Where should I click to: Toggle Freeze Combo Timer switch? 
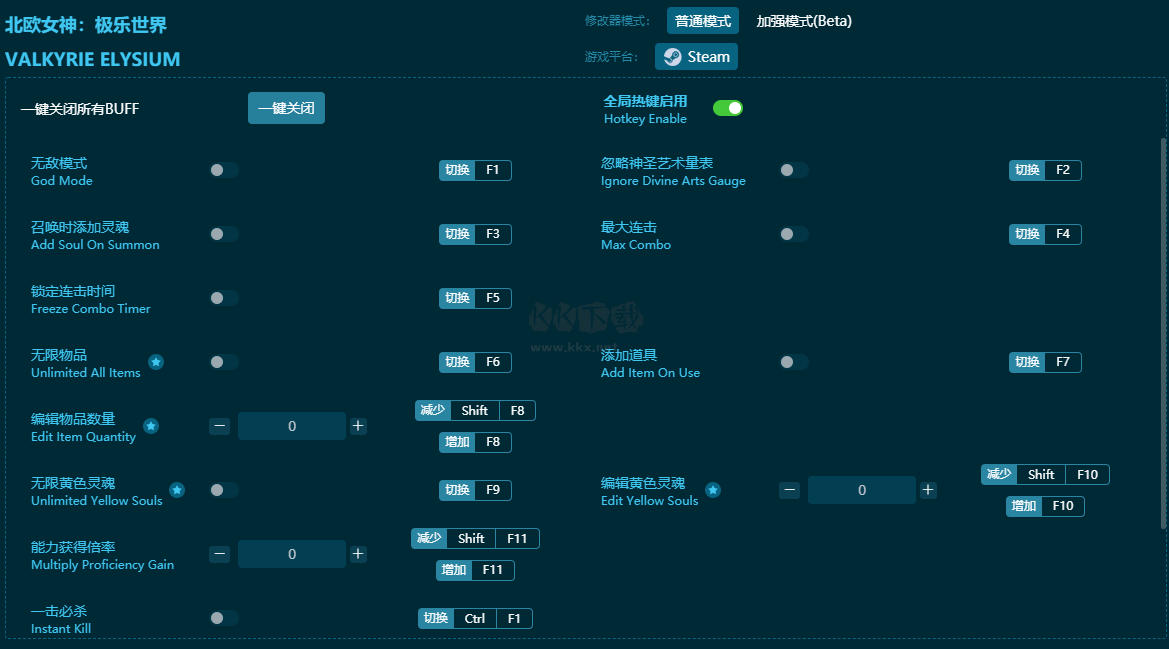pyautogui.click(x=224, y=298)
